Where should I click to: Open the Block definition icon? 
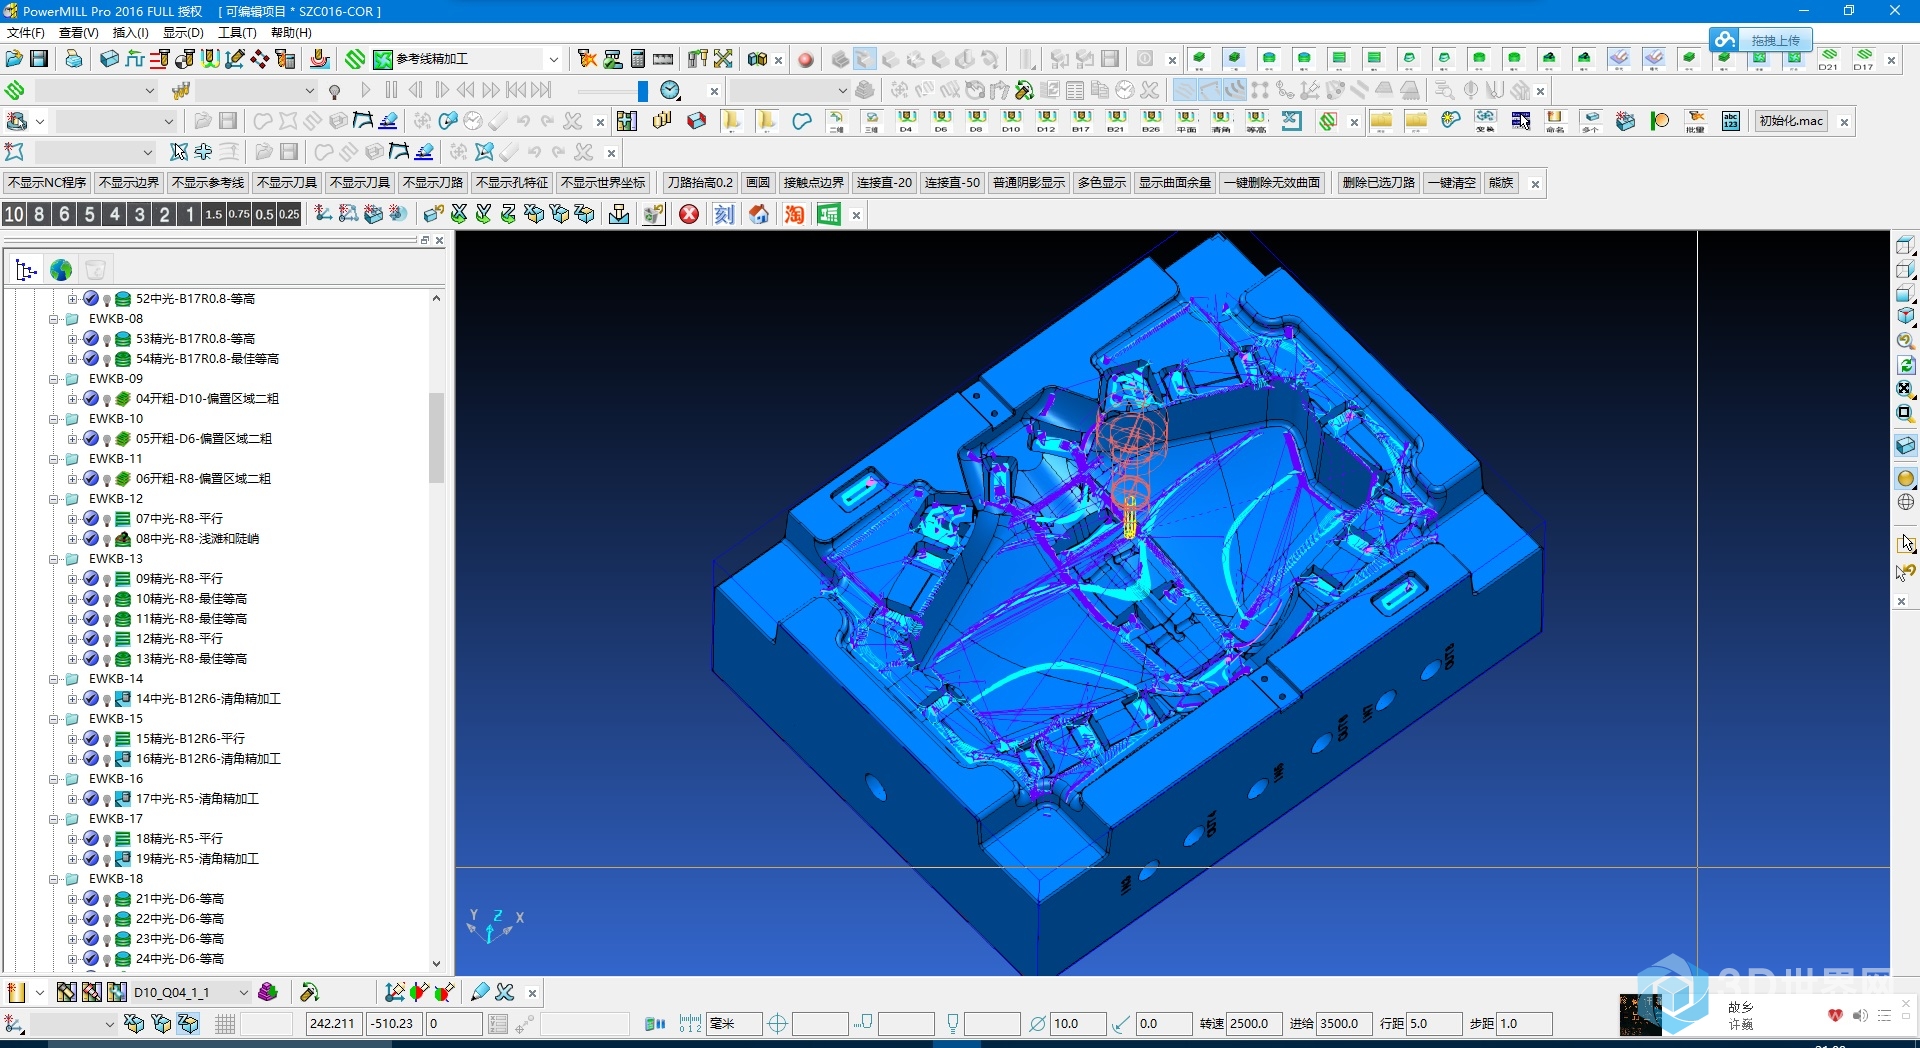click(109, 59)
